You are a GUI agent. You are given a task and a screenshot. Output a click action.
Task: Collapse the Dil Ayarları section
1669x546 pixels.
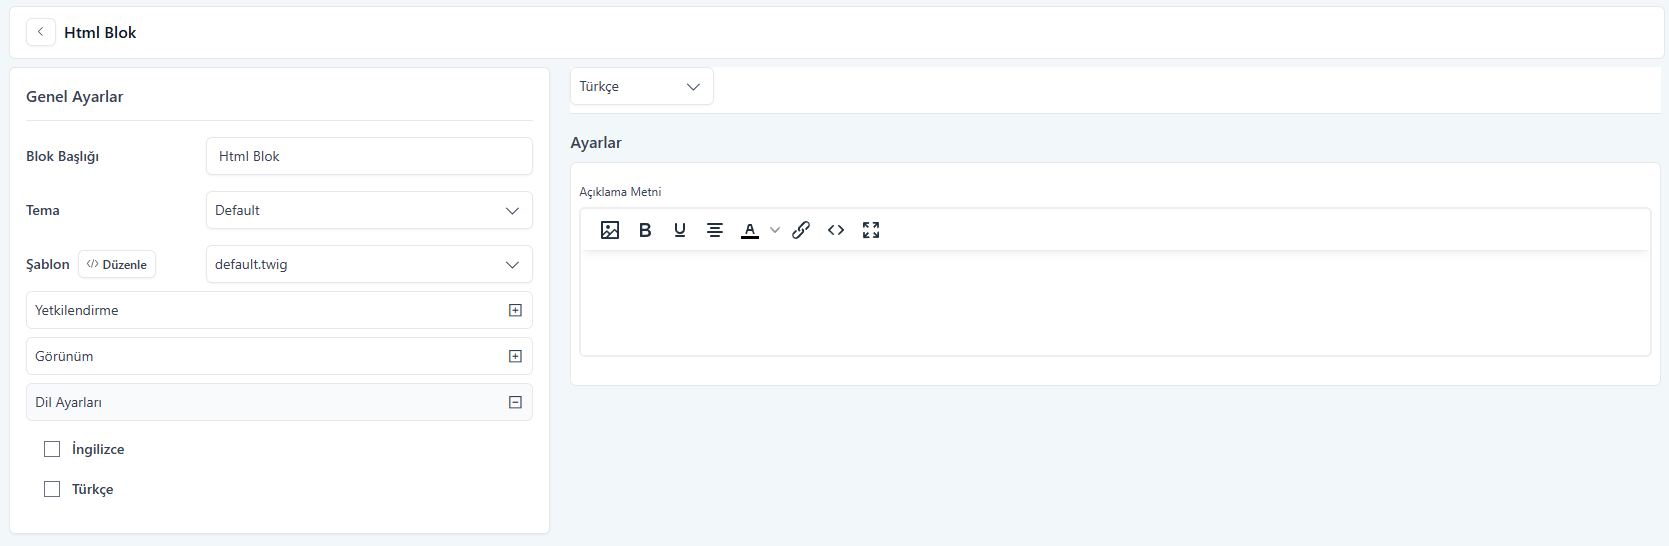279,402
